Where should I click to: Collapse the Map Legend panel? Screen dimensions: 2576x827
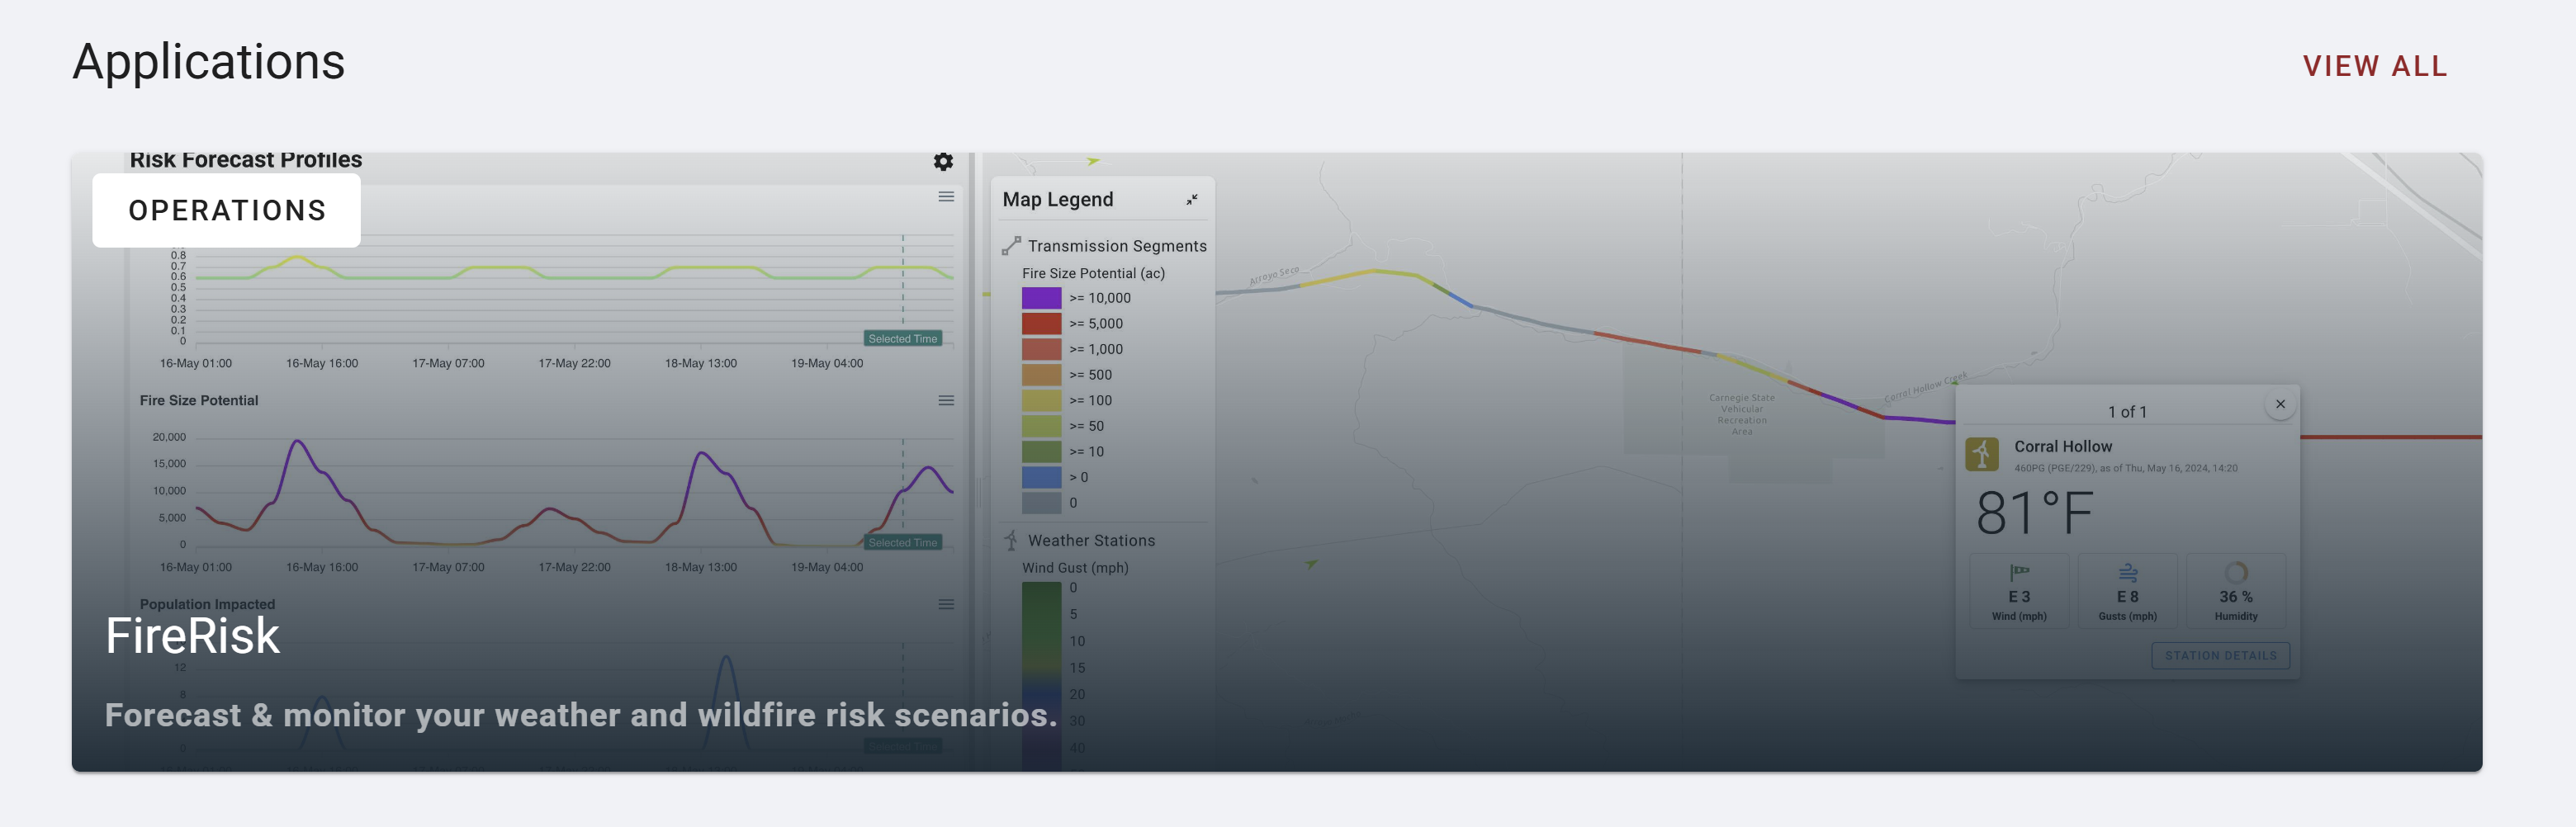(1191, 200)
